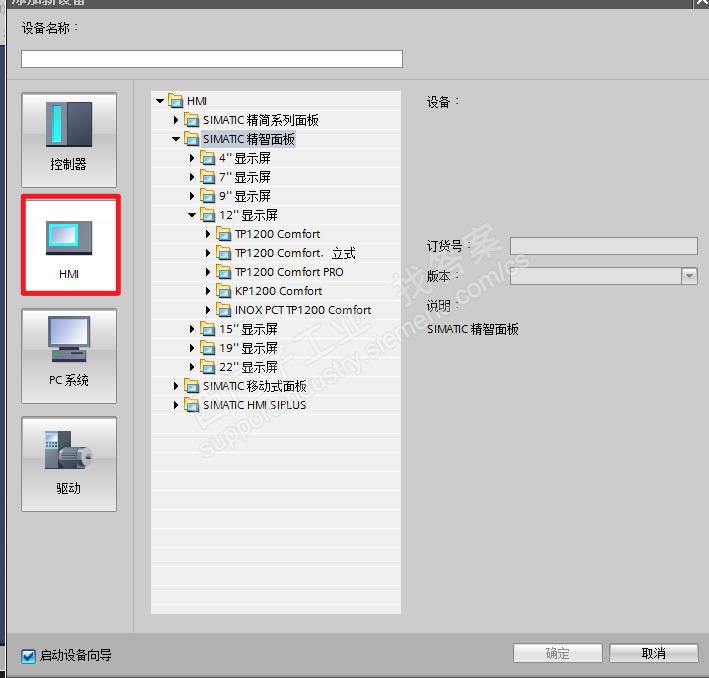Expand SIMATIC 精简系列面板 node

[176, 120]
